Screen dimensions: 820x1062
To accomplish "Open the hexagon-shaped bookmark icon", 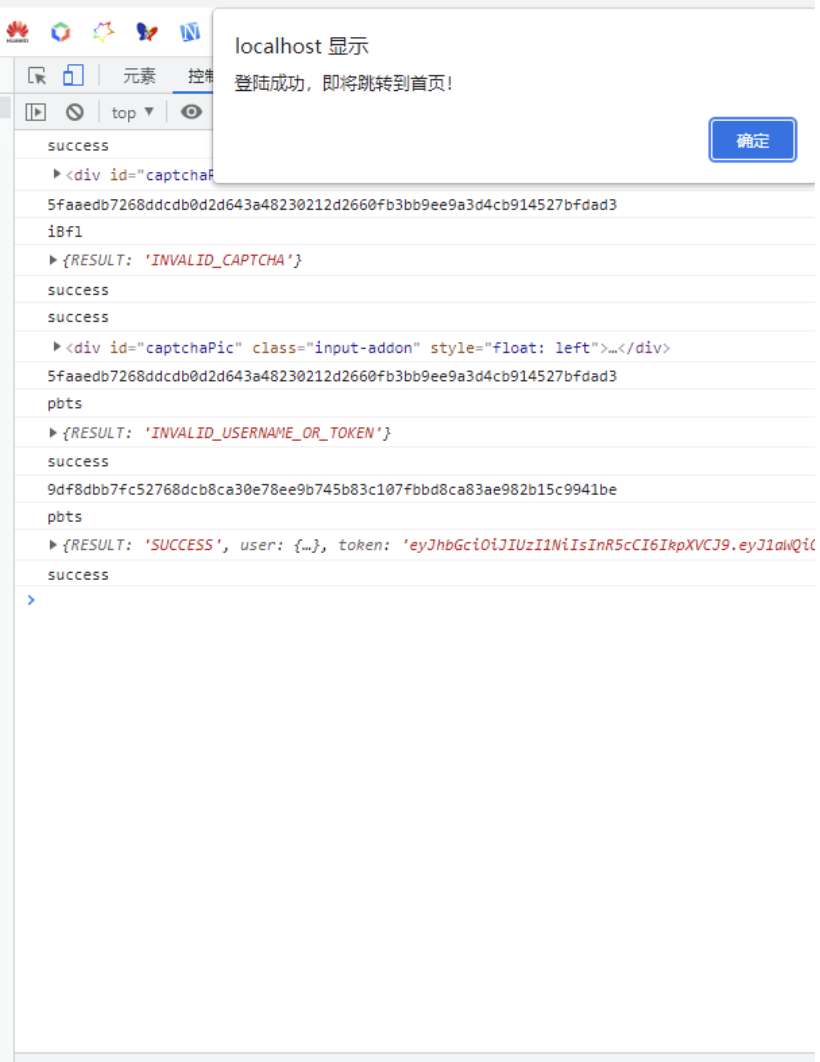I will (x=61, y=32).
